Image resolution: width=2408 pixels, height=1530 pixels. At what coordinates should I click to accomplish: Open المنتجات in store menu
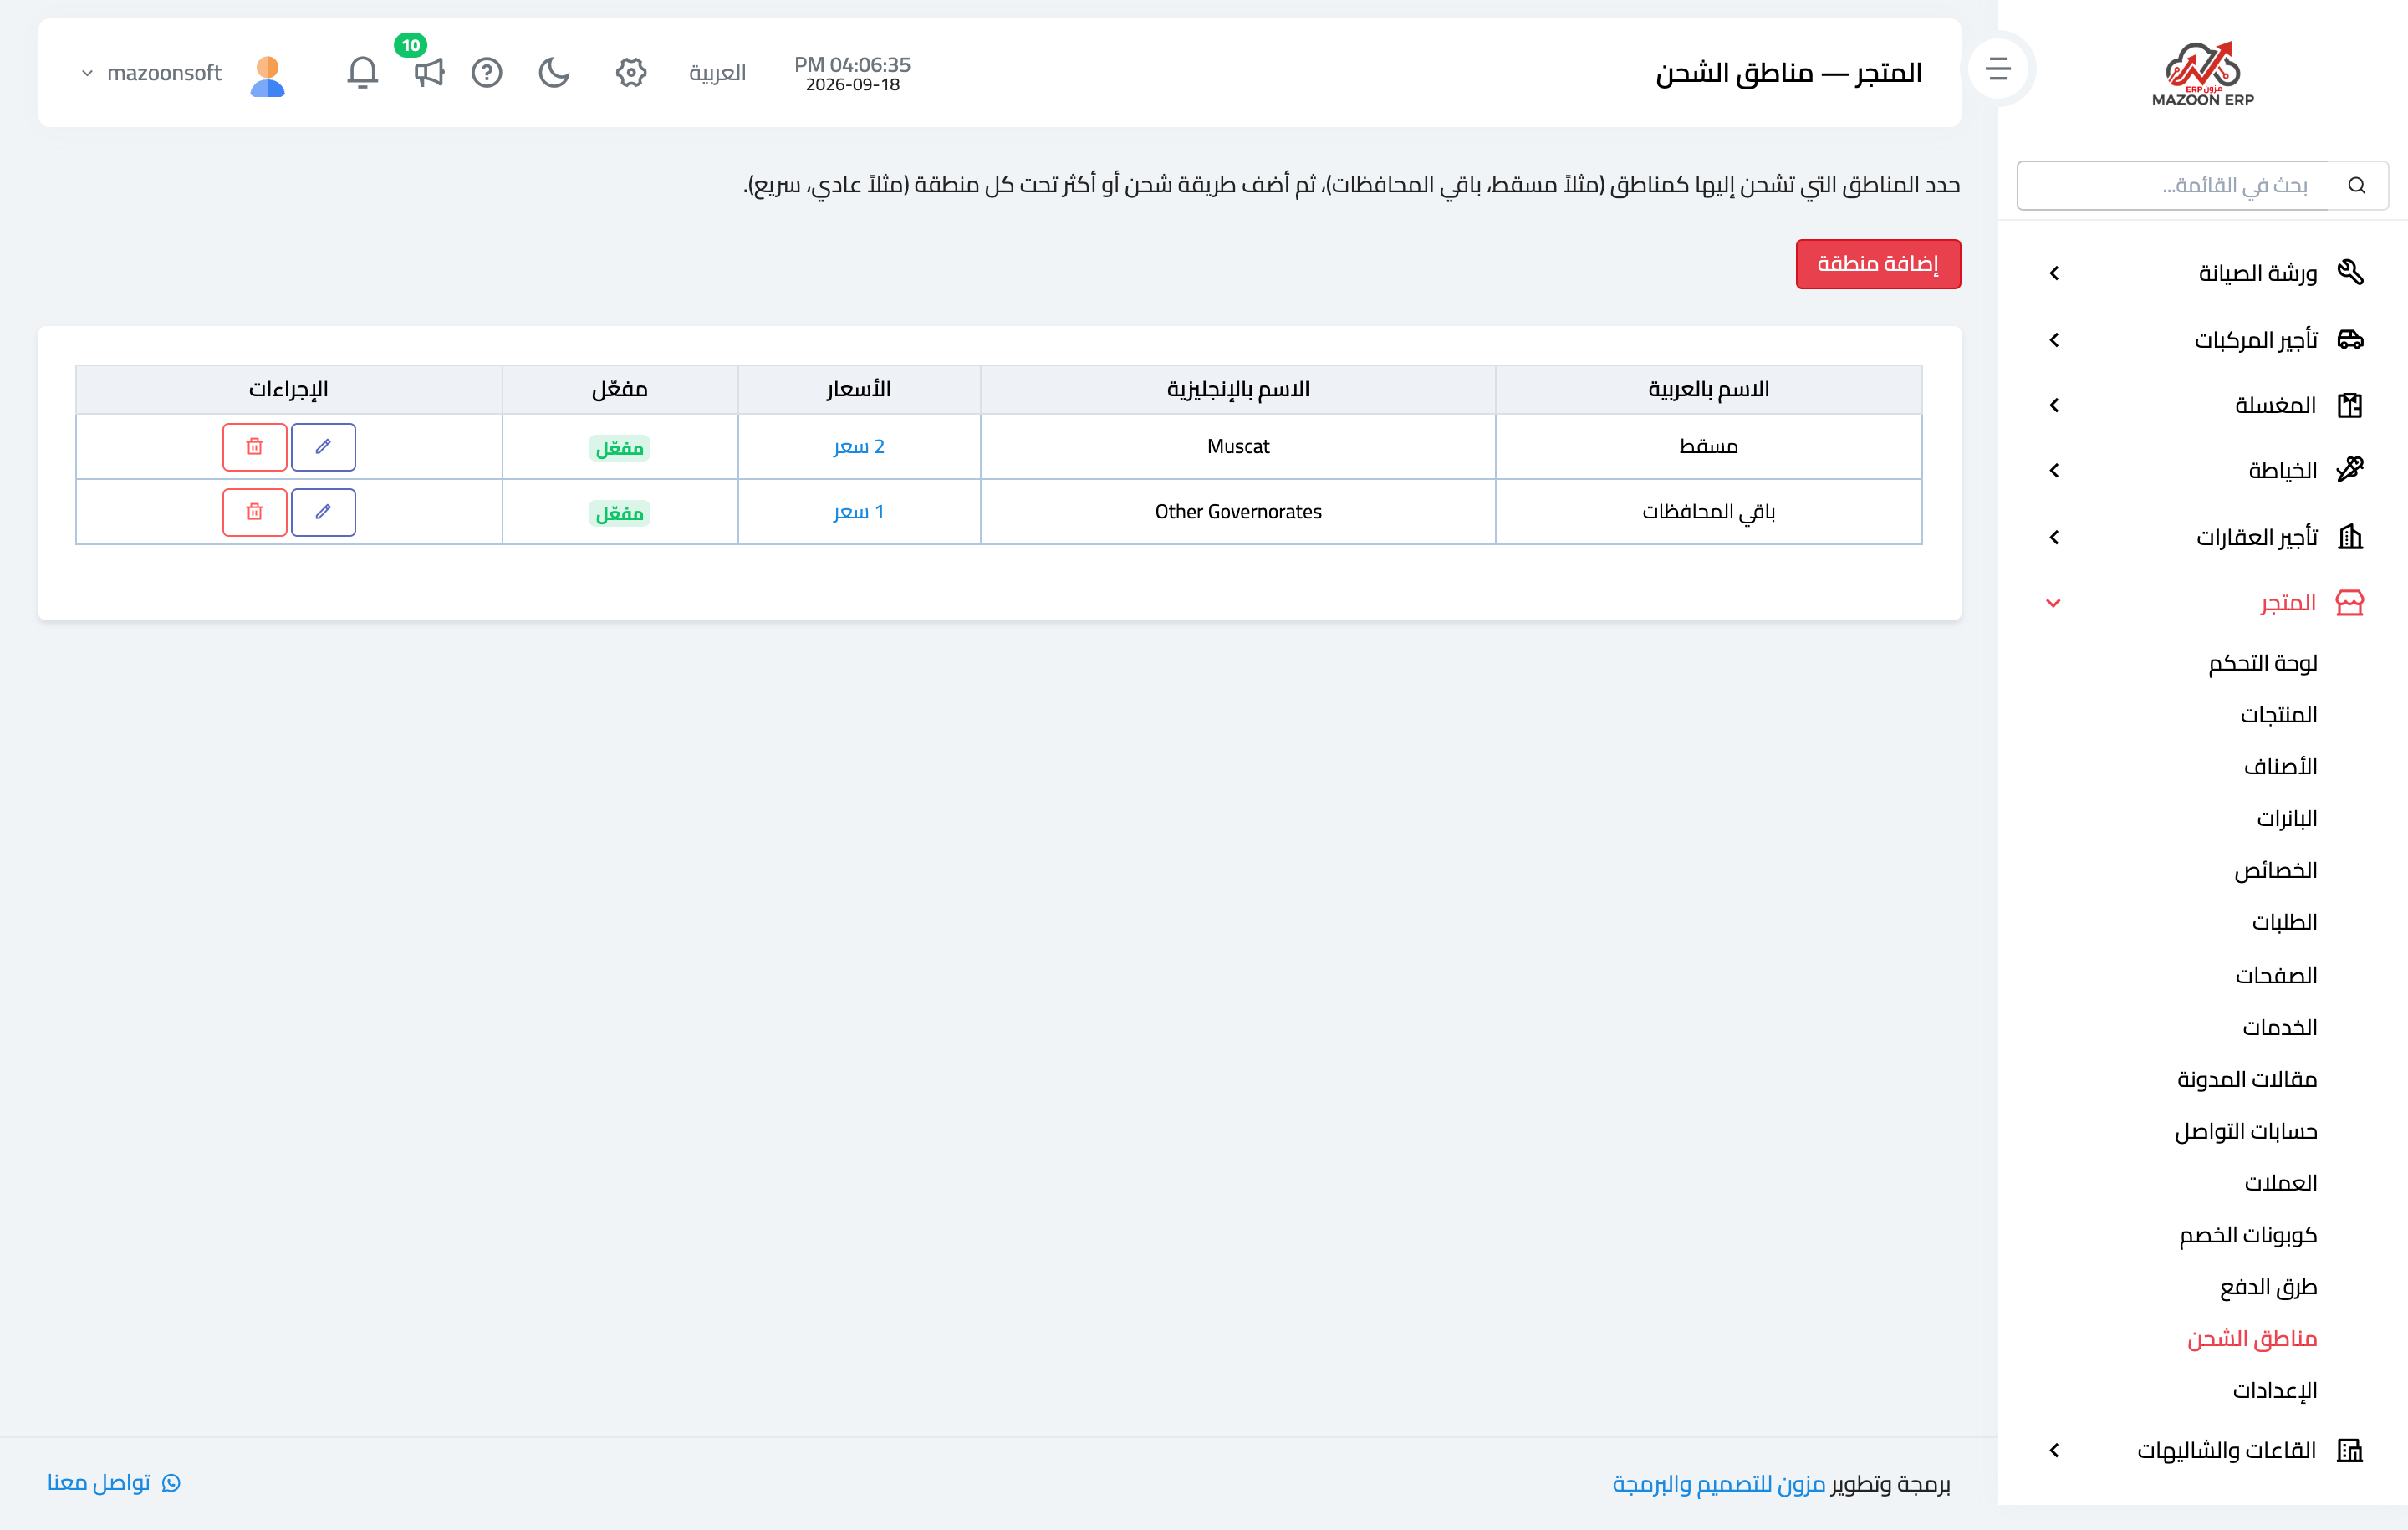(2279, 715)
